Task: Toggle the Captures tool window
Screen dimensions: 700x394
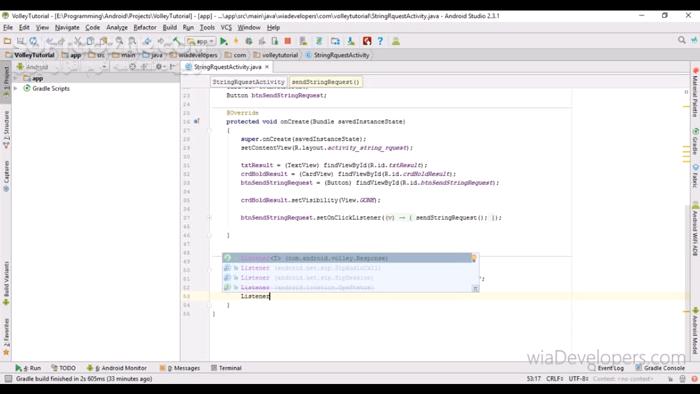Action: pyautogui.click(x=6, y=176)
